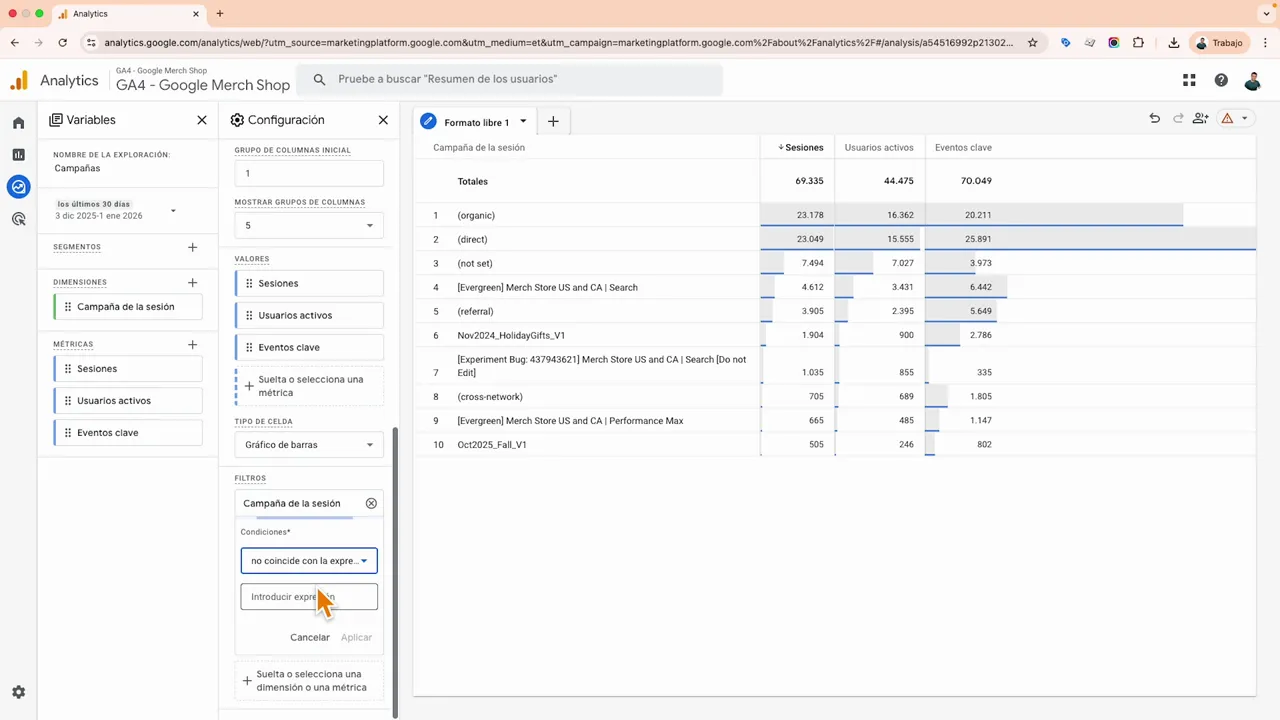1280x720 pixels.
Task: Click the browser address bar URL
Action: [558, 43]
